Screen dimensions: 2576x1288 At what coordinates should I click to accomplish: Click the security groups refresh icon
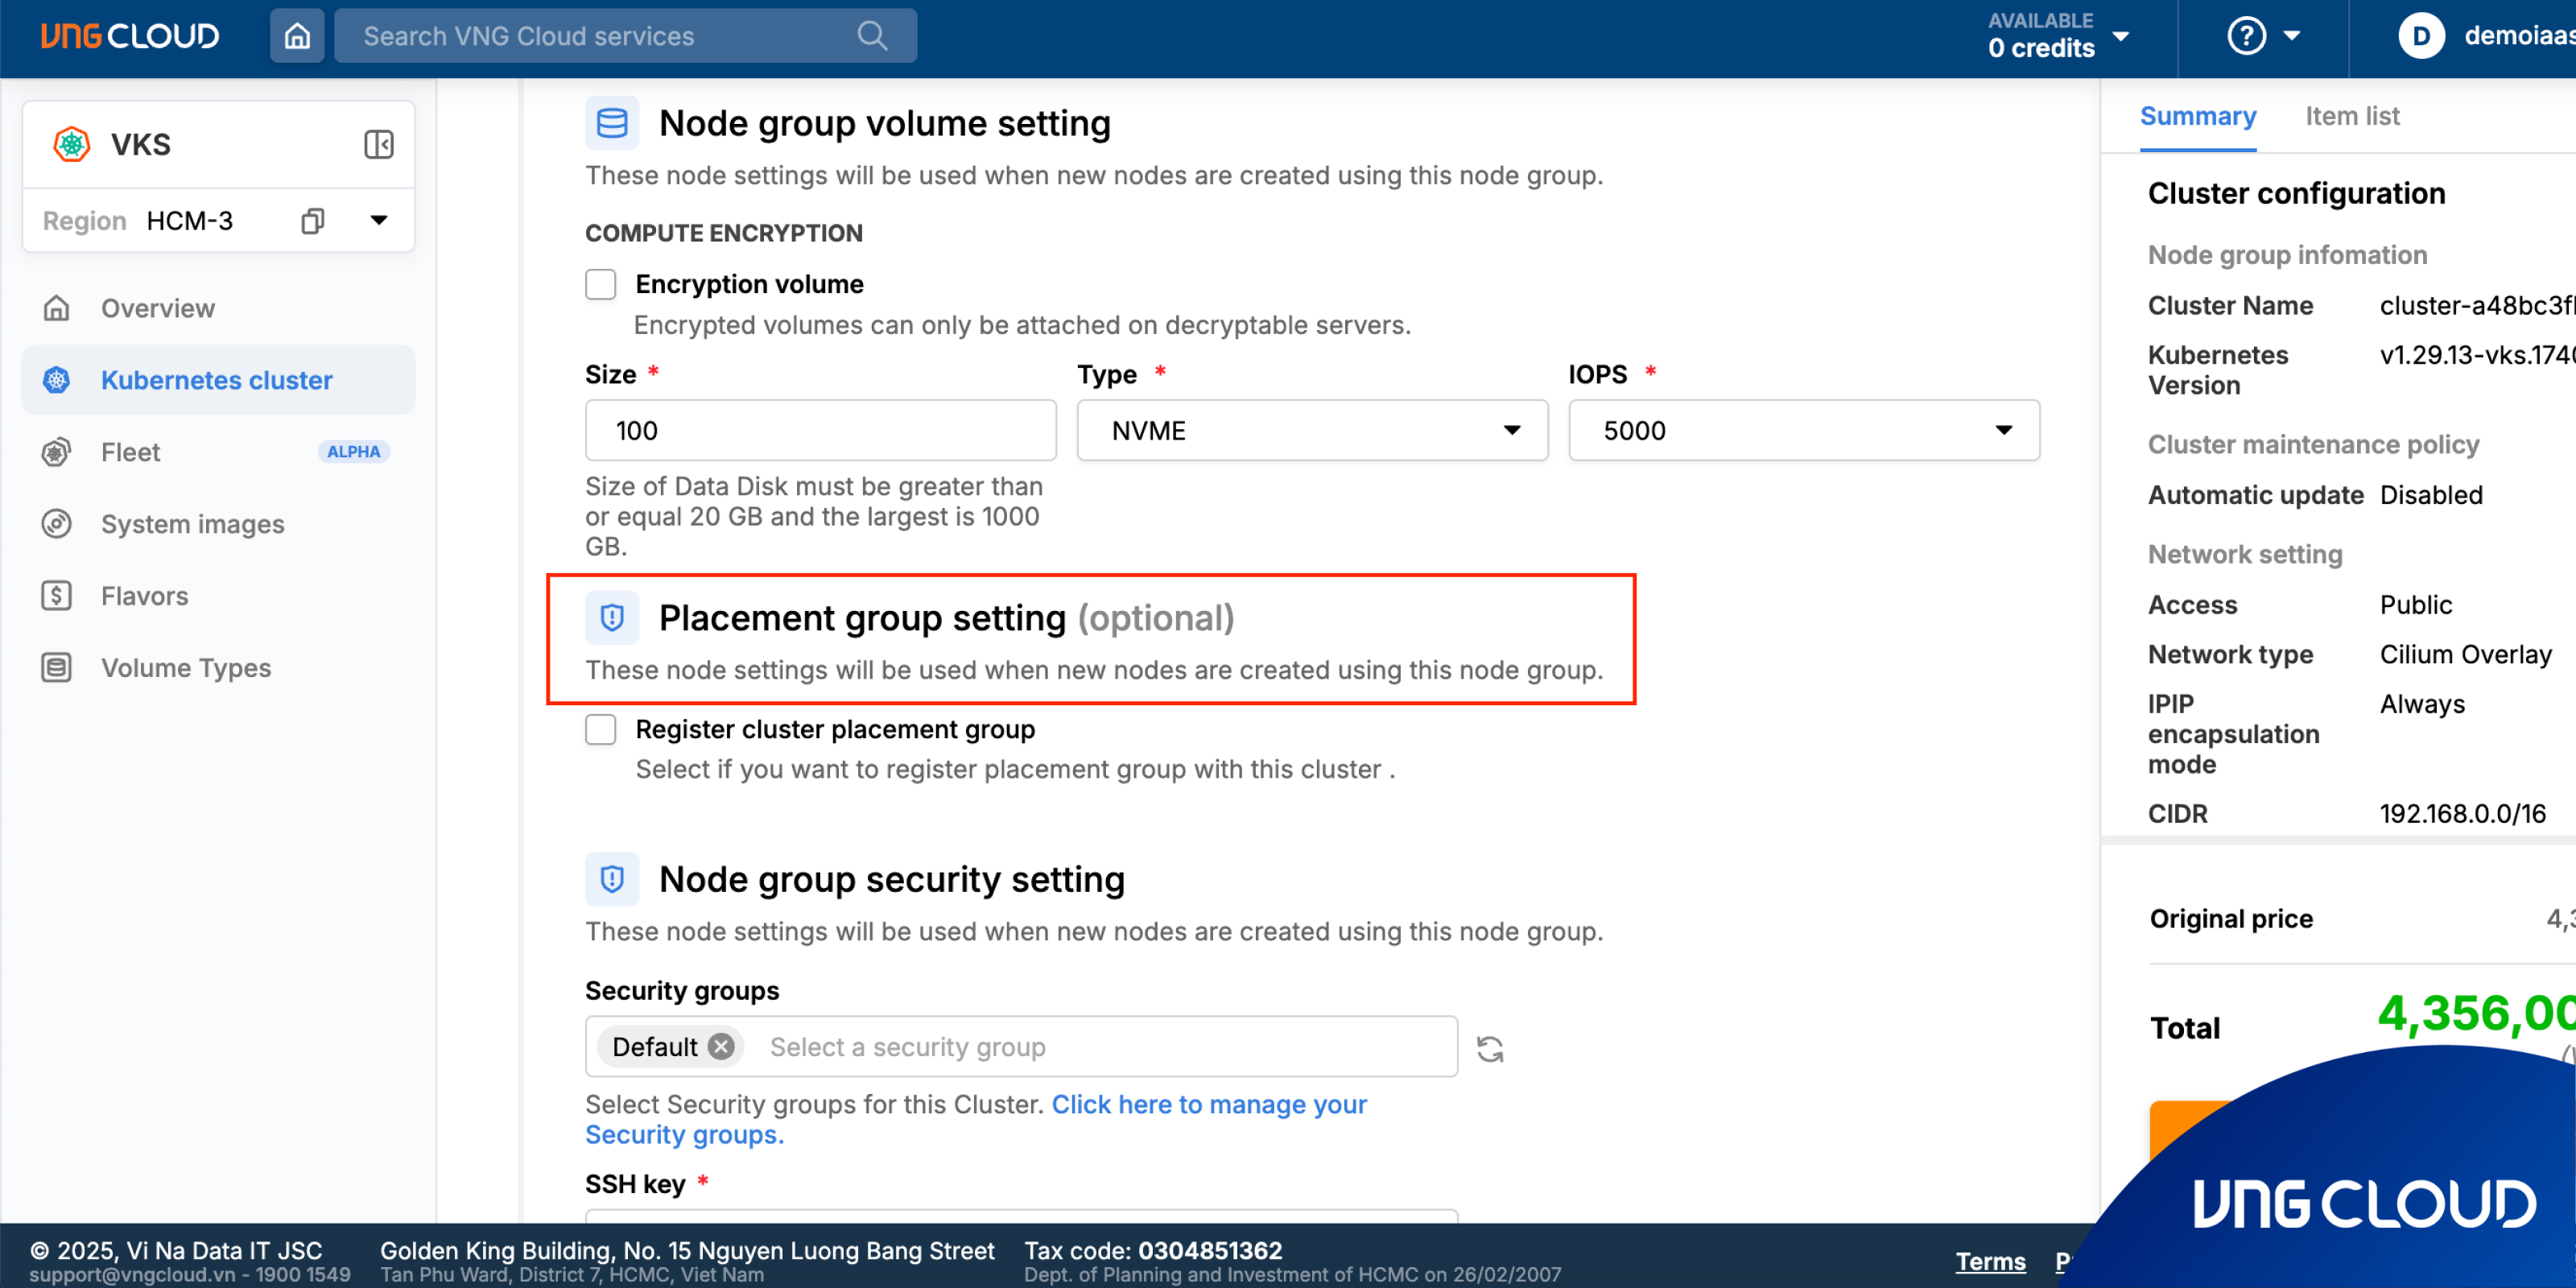(x=1490, y=1048)
